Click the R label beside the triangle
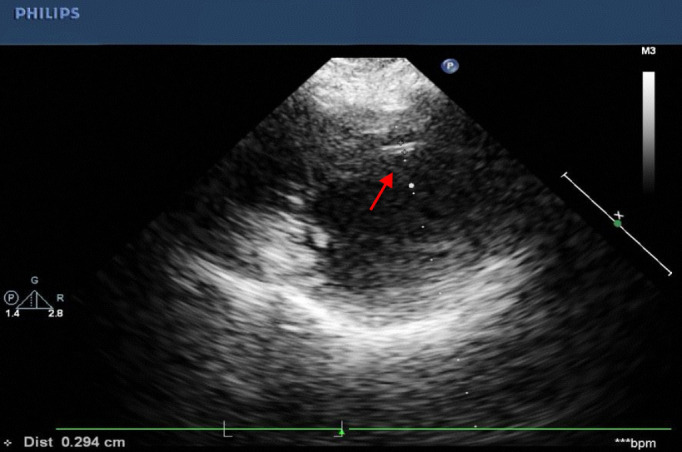 pyautogui.click(x=60, y=298)
